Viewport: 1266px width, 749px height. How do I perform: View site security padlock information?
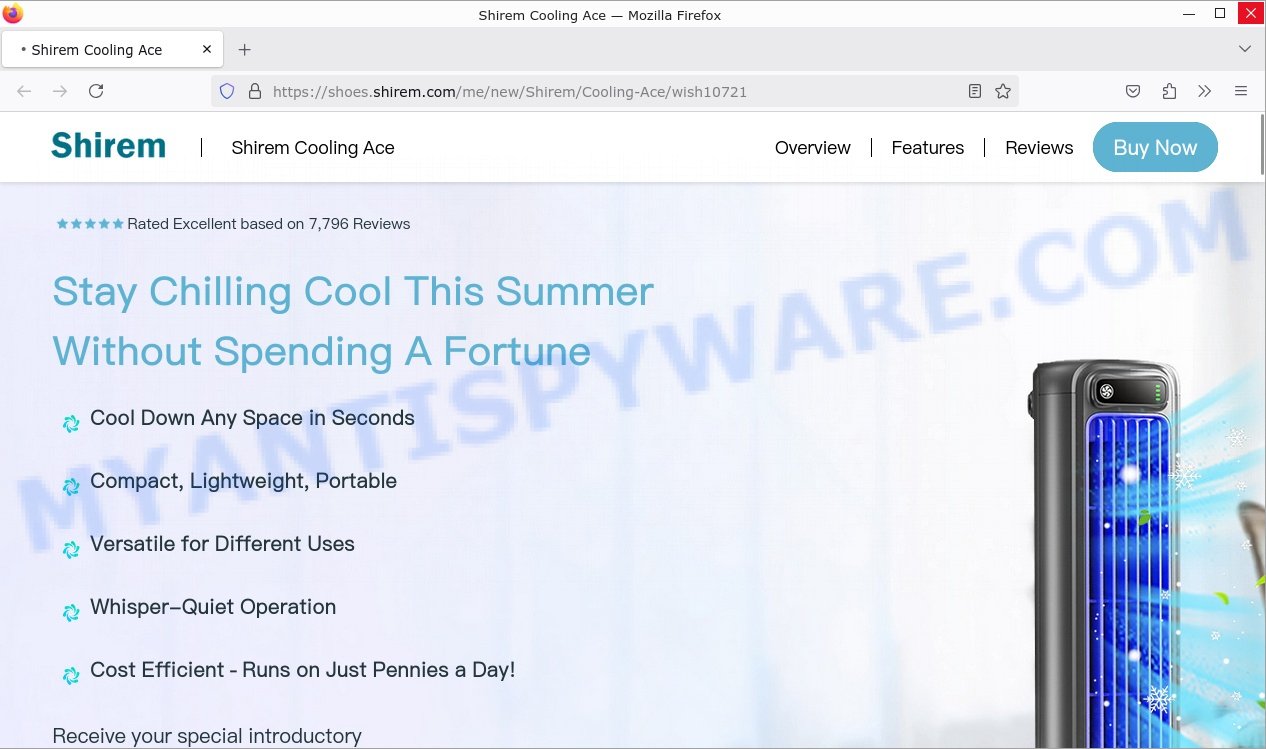tap(254, 91)
